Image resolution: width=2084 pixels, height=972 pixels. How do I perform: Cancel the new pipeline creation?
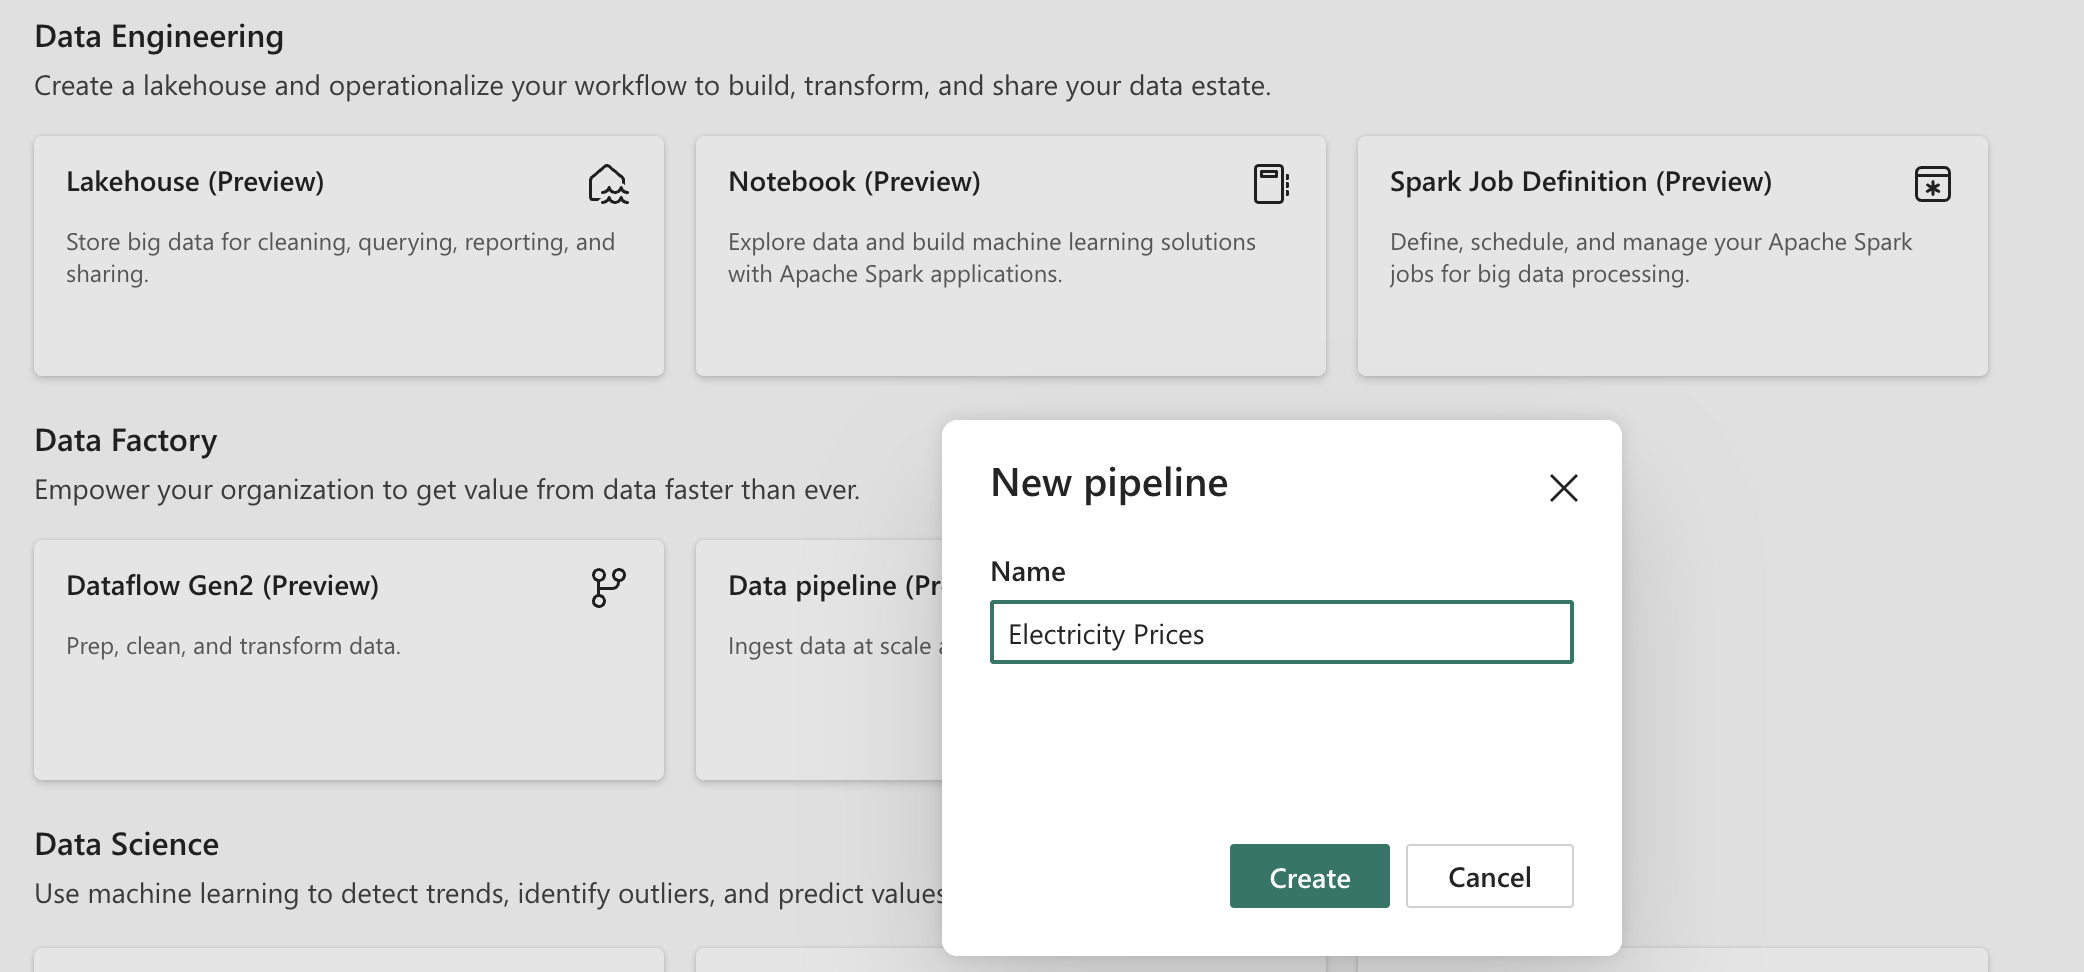[1489, 877]
